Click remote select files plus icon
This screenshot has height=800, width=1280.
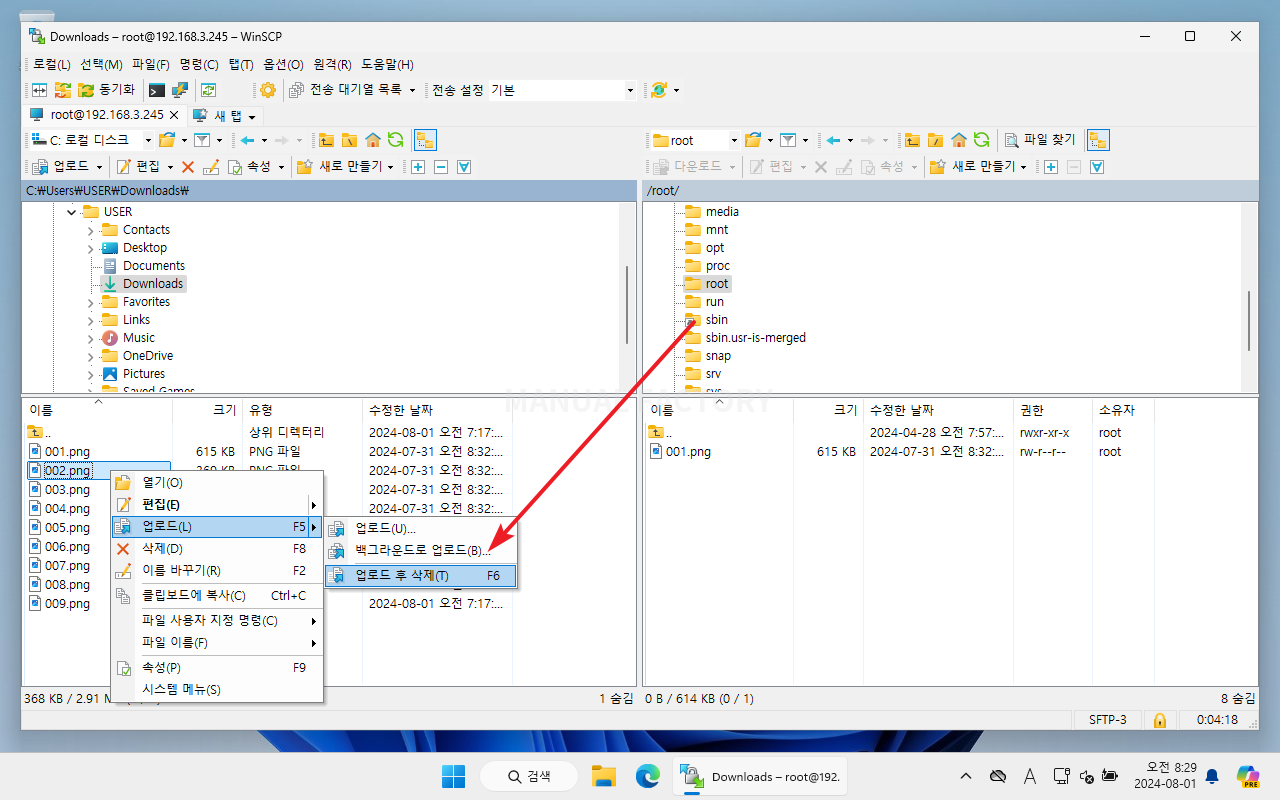click(x=1051, y=166)
